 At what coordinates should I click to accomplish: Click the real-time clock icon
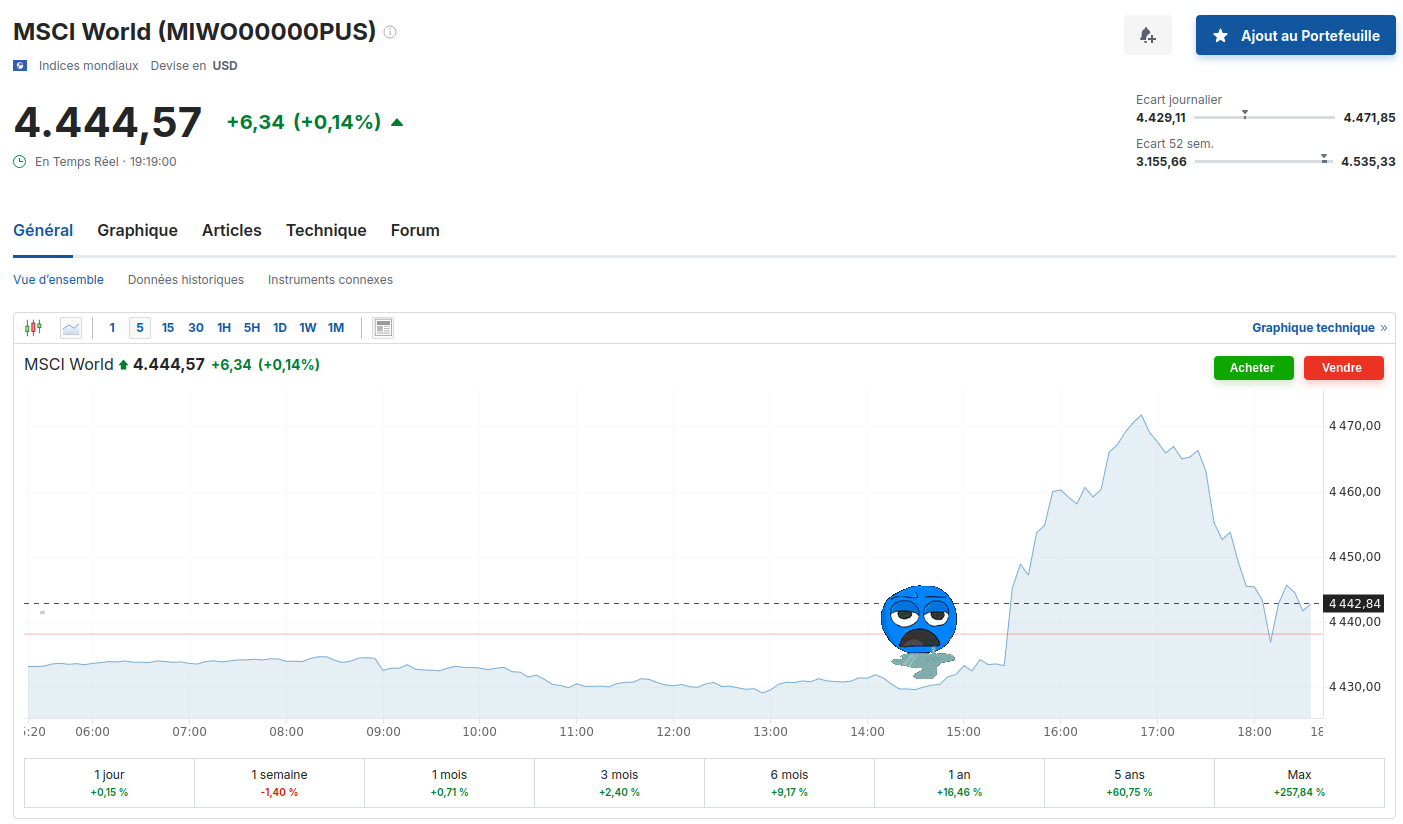(x=20, y=161)
